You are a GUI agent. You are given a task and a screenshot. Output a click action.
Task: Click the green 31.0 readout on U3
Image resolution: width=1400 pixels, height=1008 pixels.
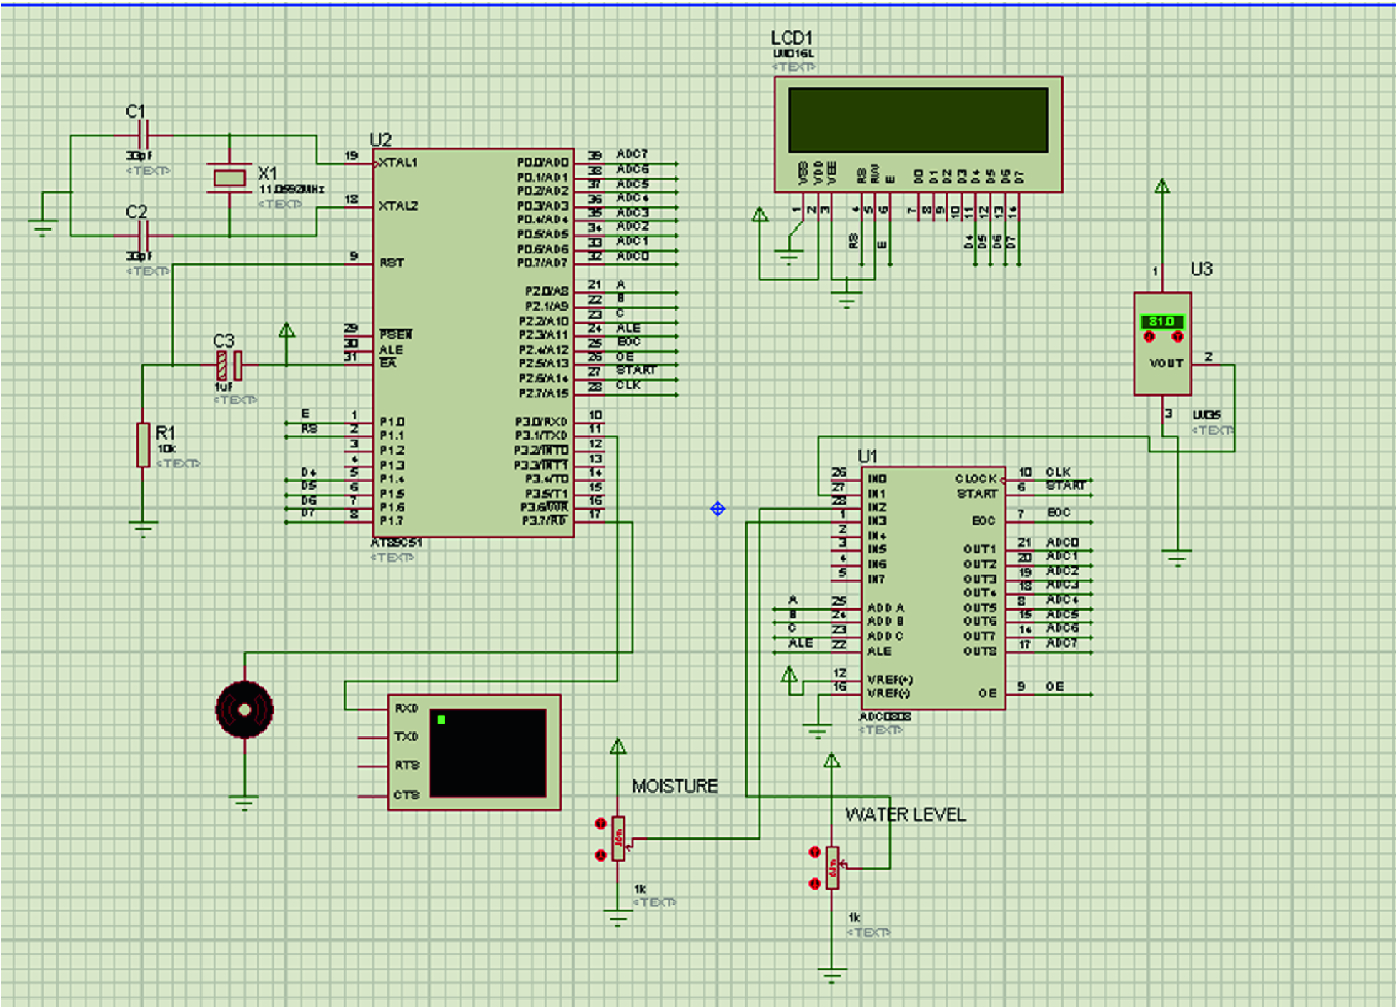click(x=1162, y=321)
